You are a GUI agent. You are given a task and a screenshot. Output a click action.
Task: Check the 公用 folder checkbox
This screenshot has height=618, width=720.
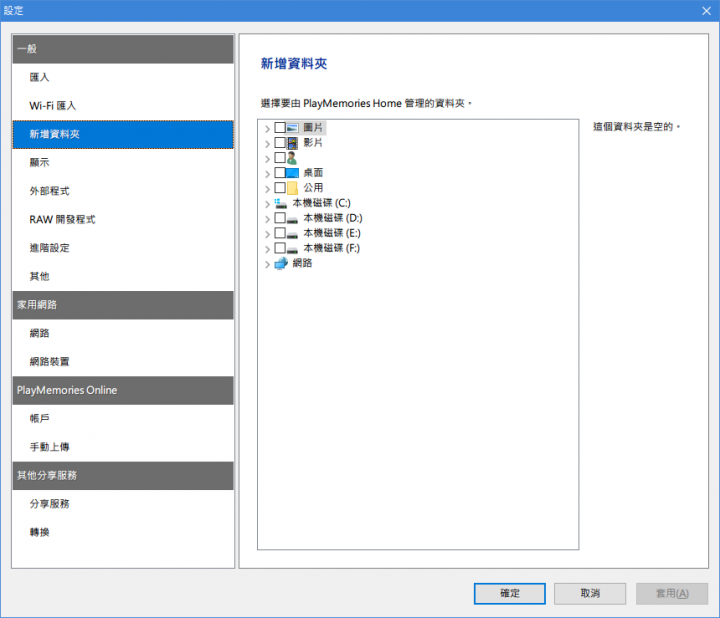[280, 187]
